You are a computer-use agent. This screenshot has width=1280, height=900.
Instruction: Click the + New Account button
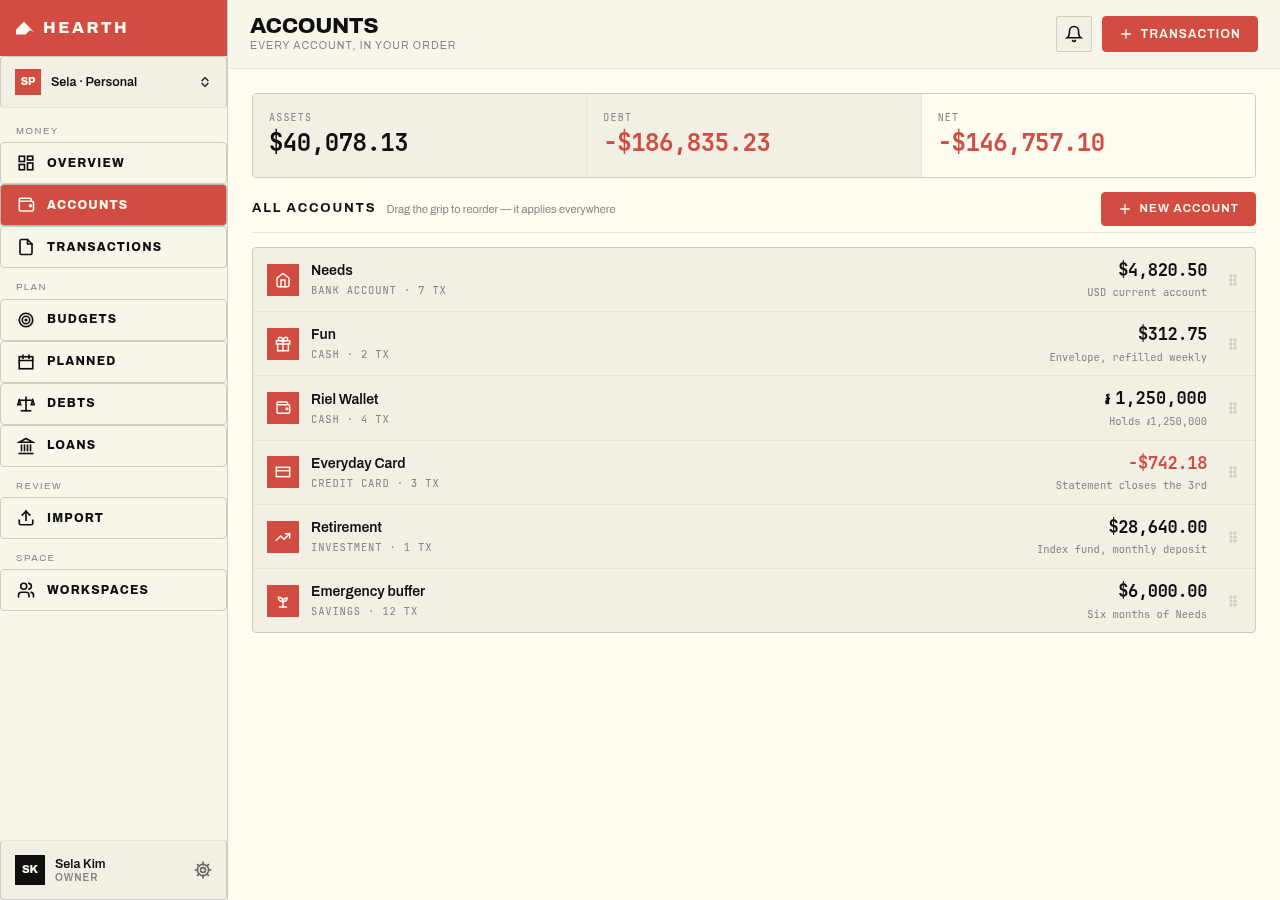pos(1178,209)
